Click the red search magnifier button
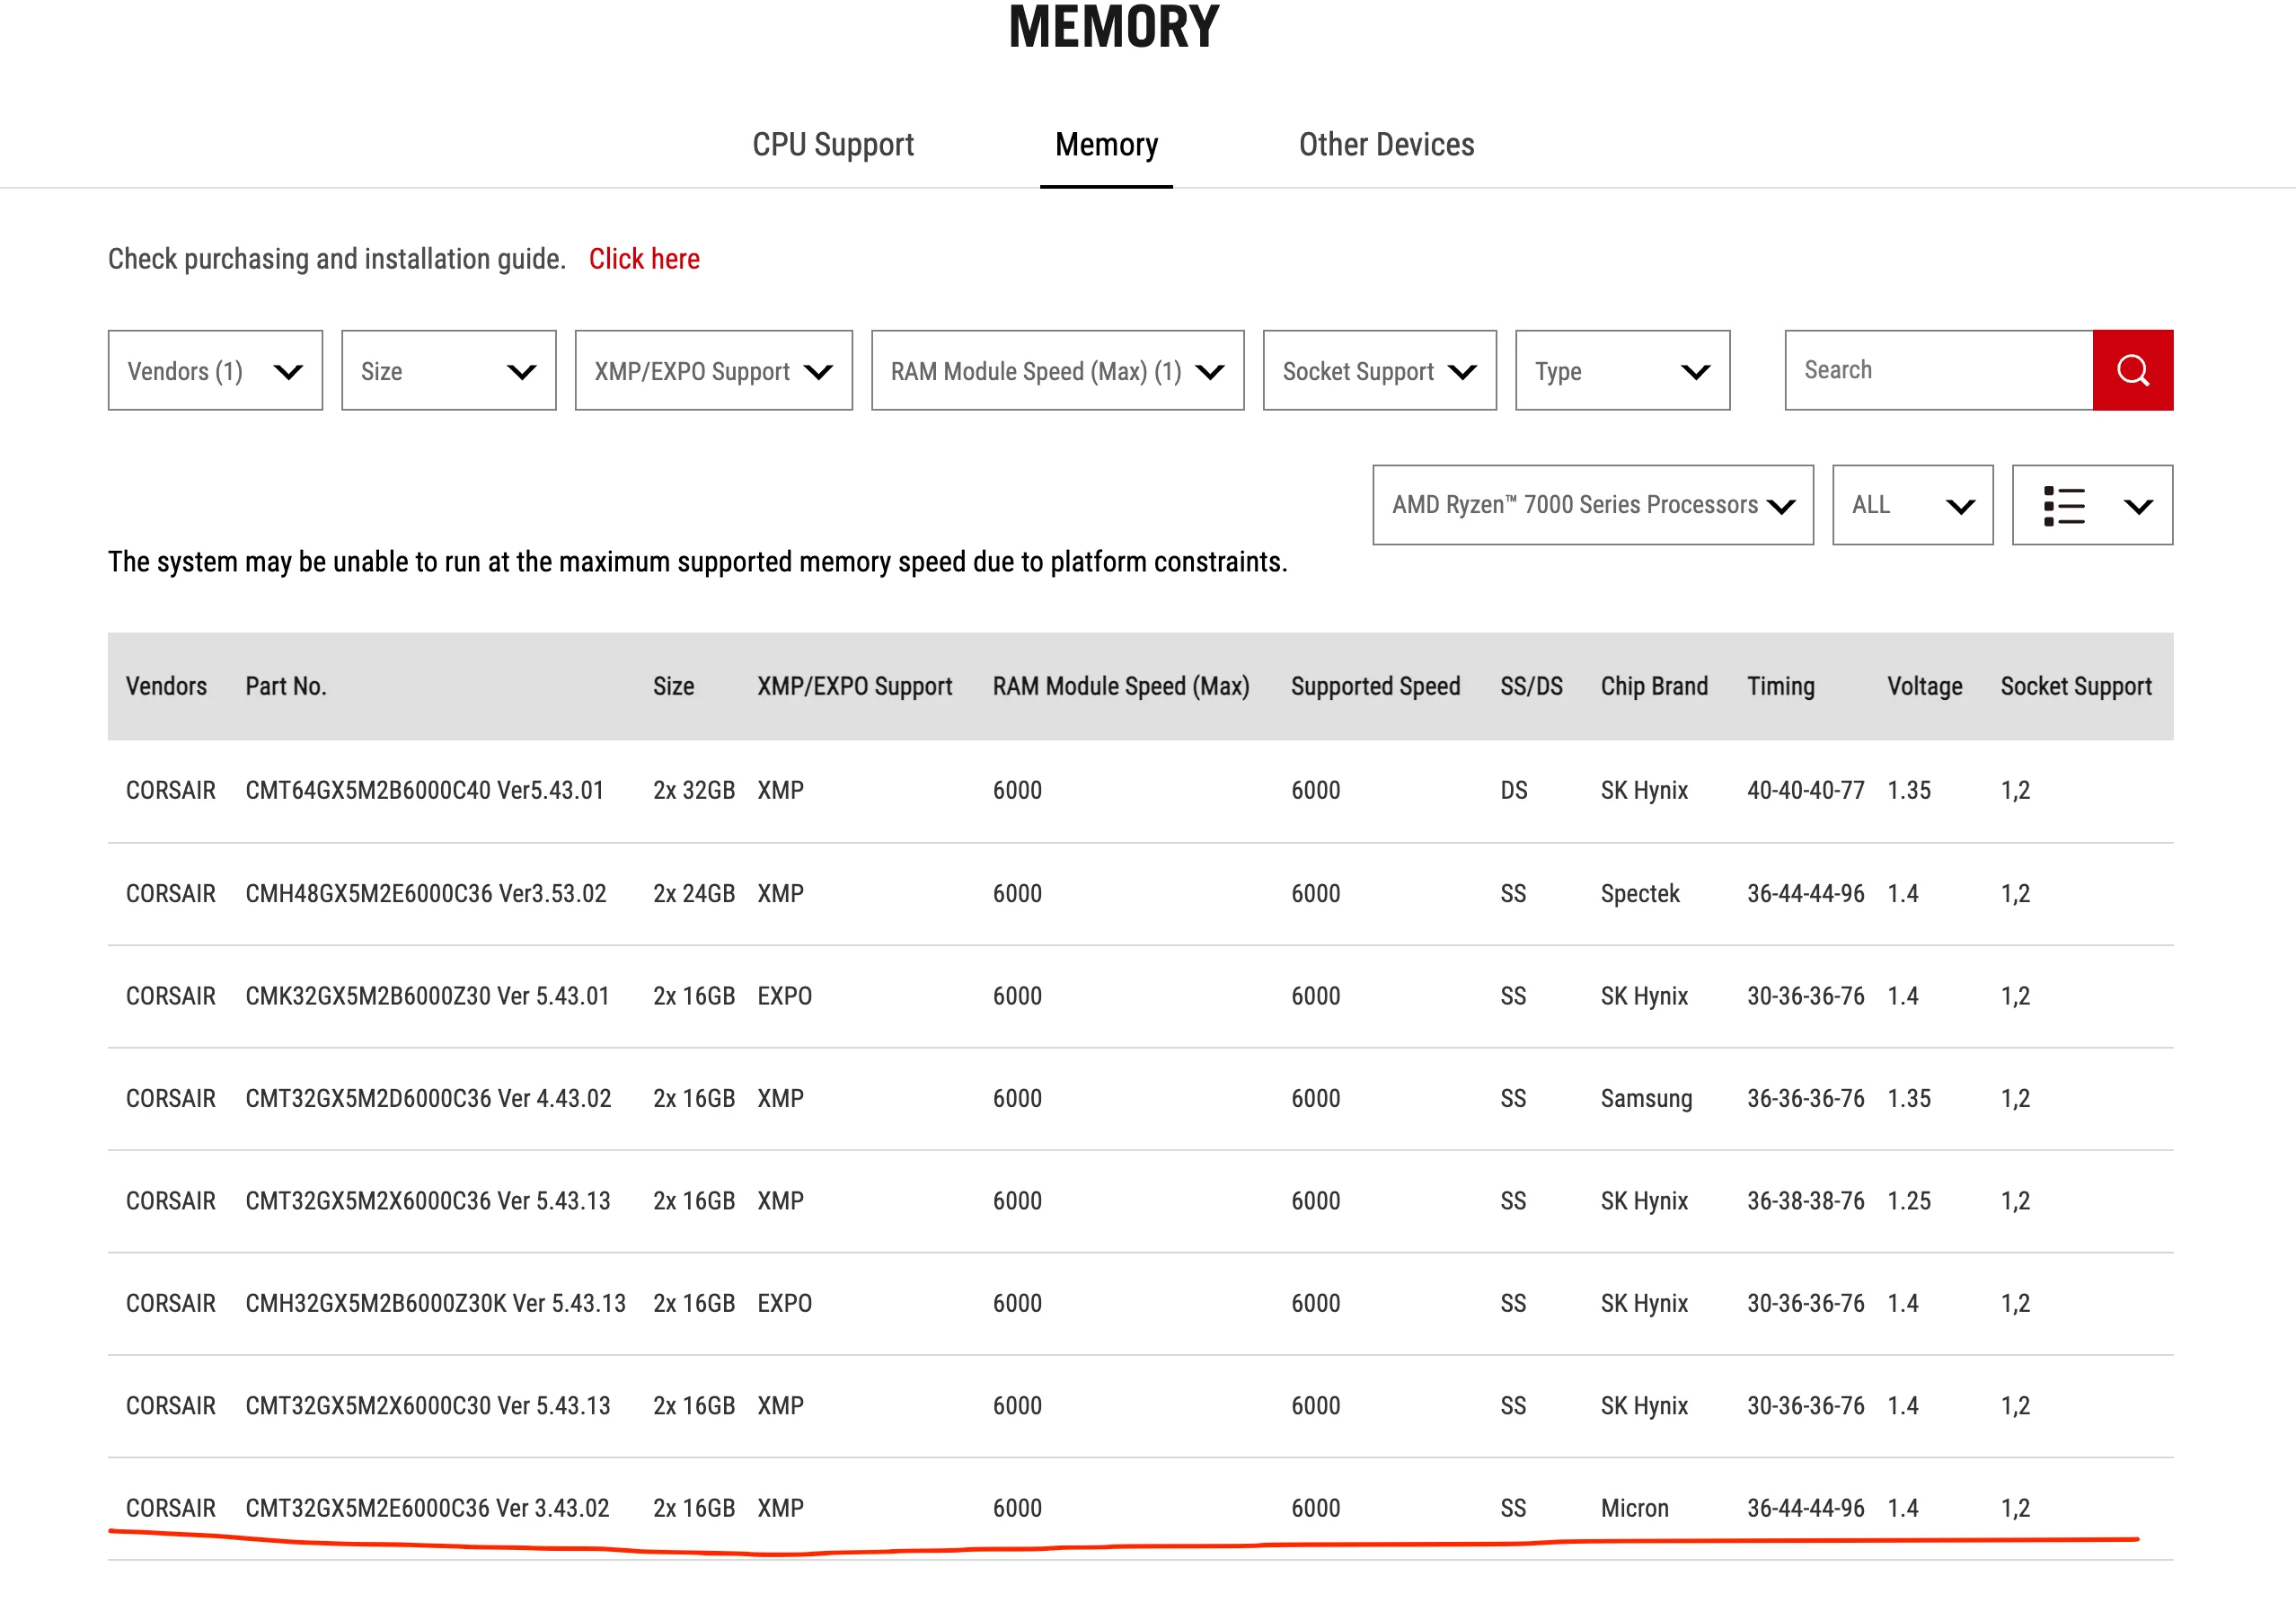The image size is (2296, 1603). (2132, 370)
